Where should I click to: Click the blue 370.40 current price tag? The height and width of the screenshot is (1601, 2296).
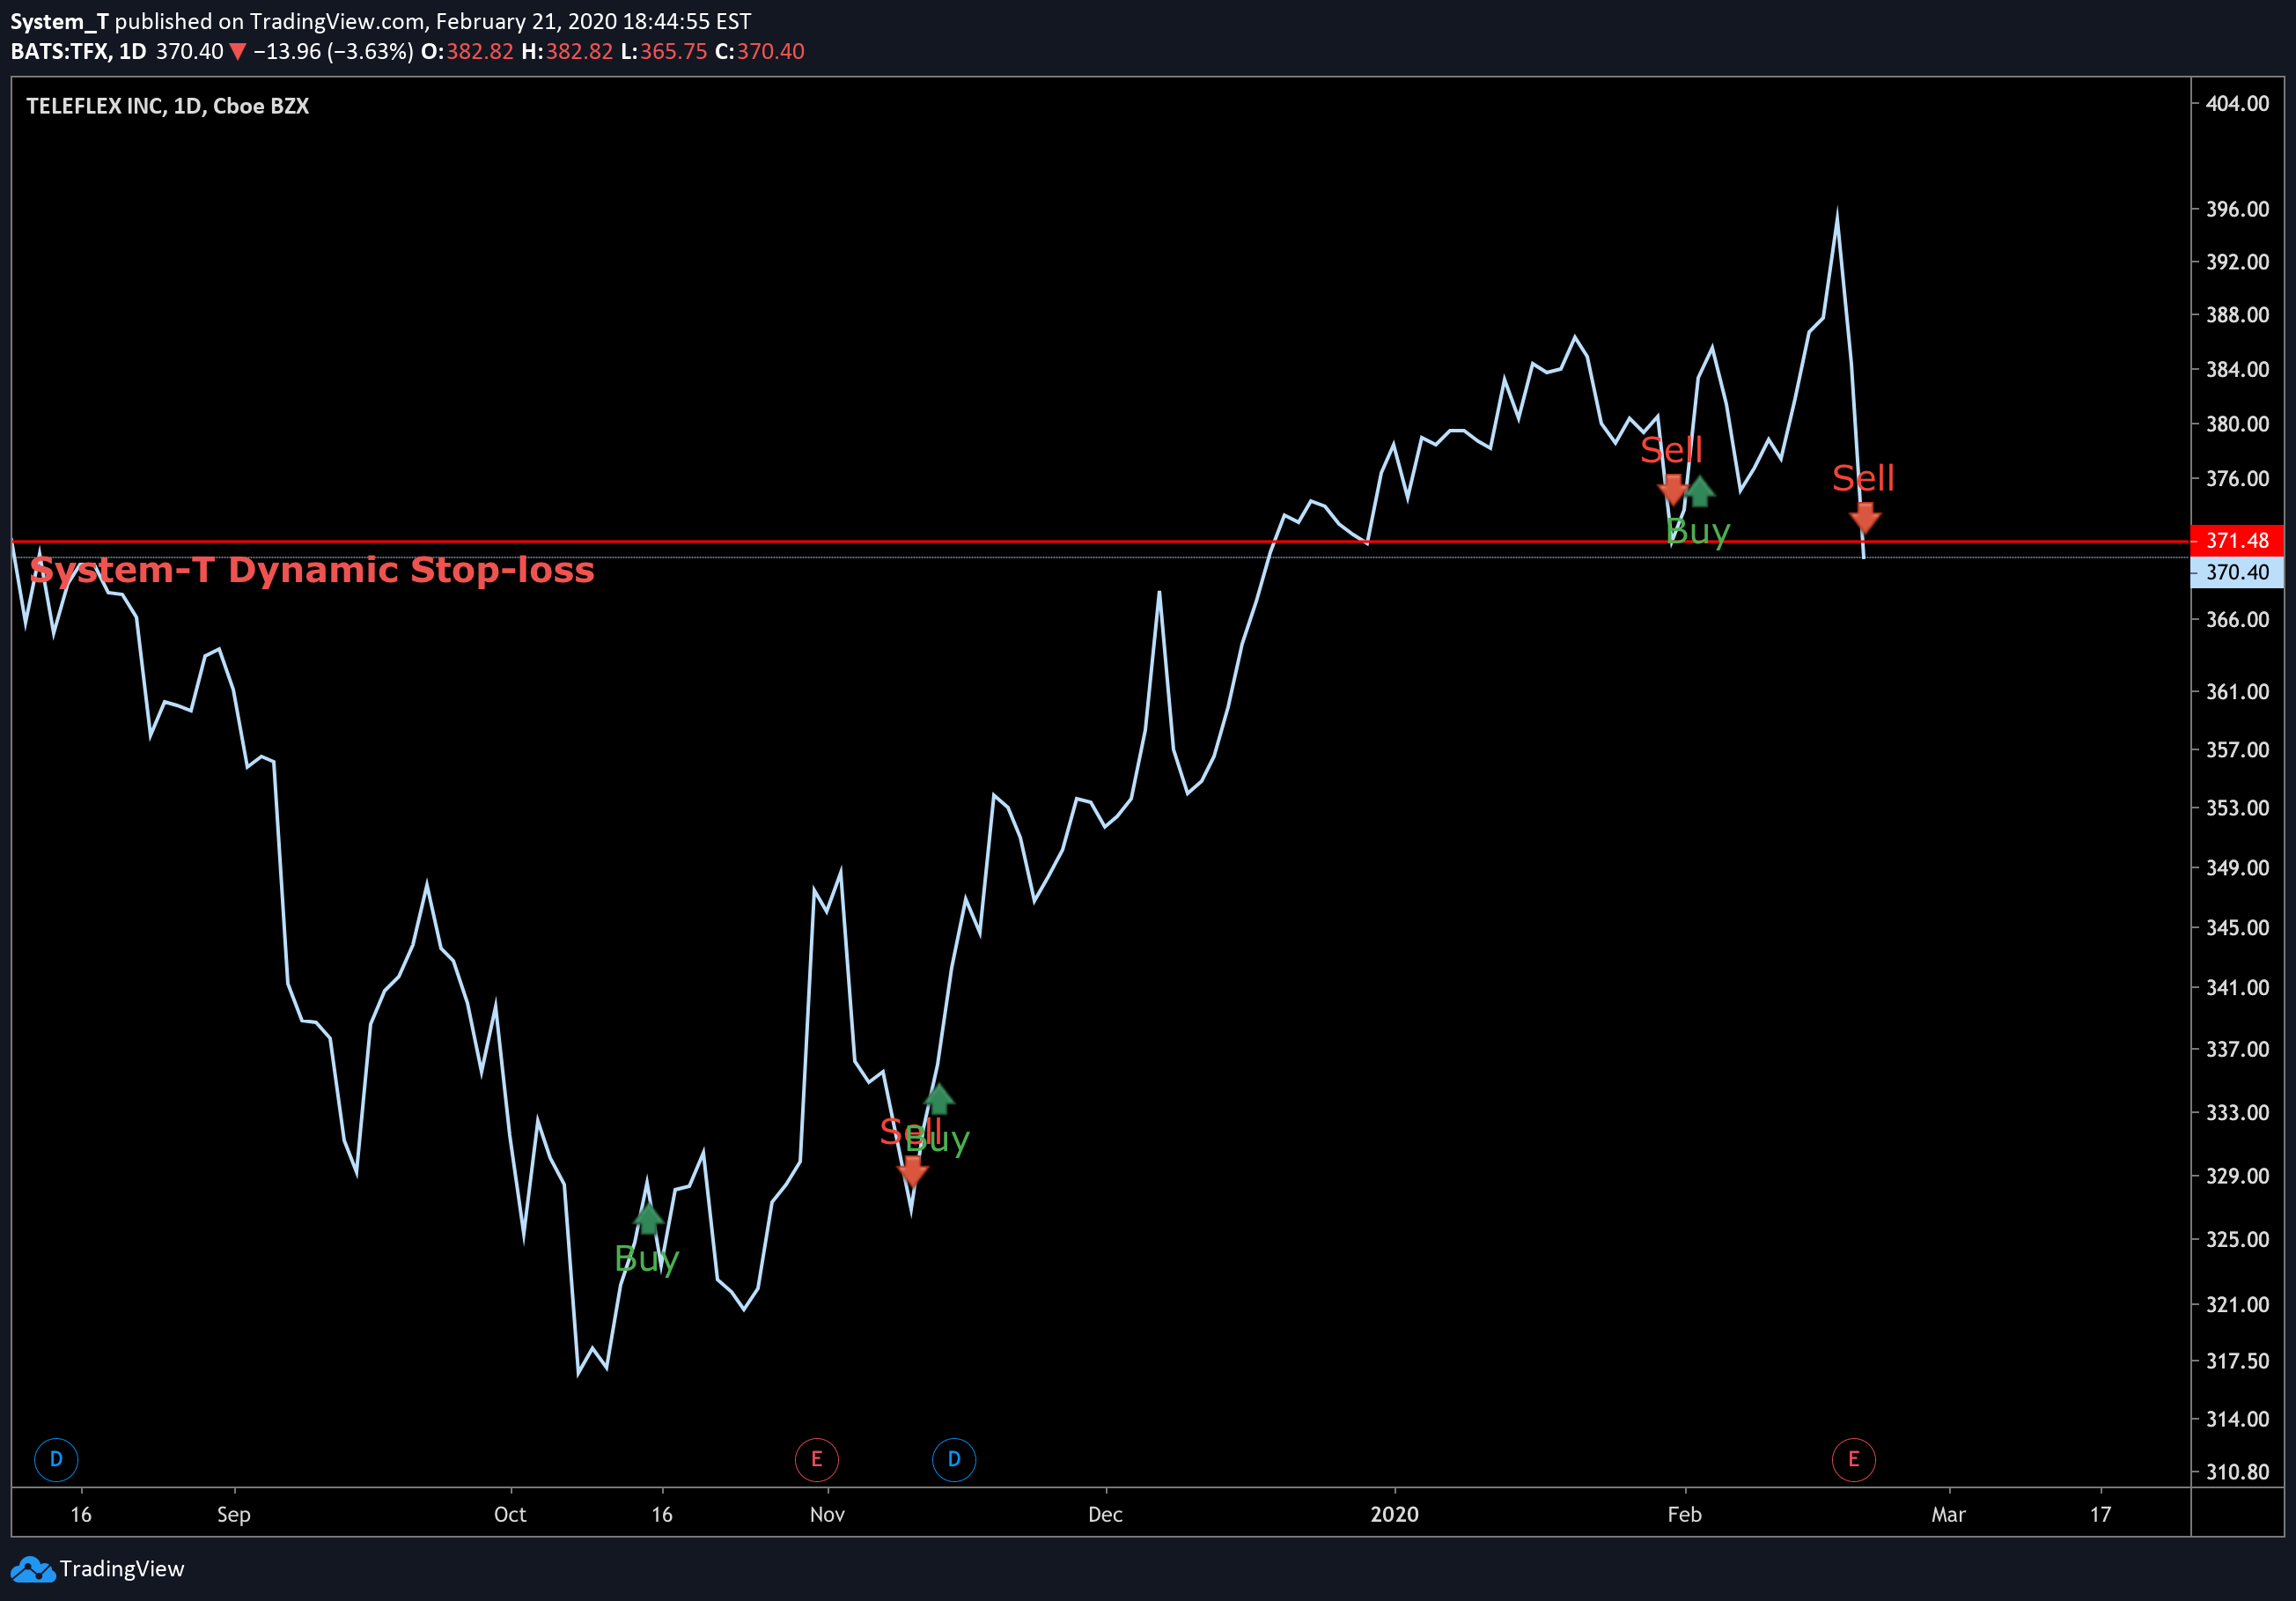pyautogui.click(x=2237, y=572)
